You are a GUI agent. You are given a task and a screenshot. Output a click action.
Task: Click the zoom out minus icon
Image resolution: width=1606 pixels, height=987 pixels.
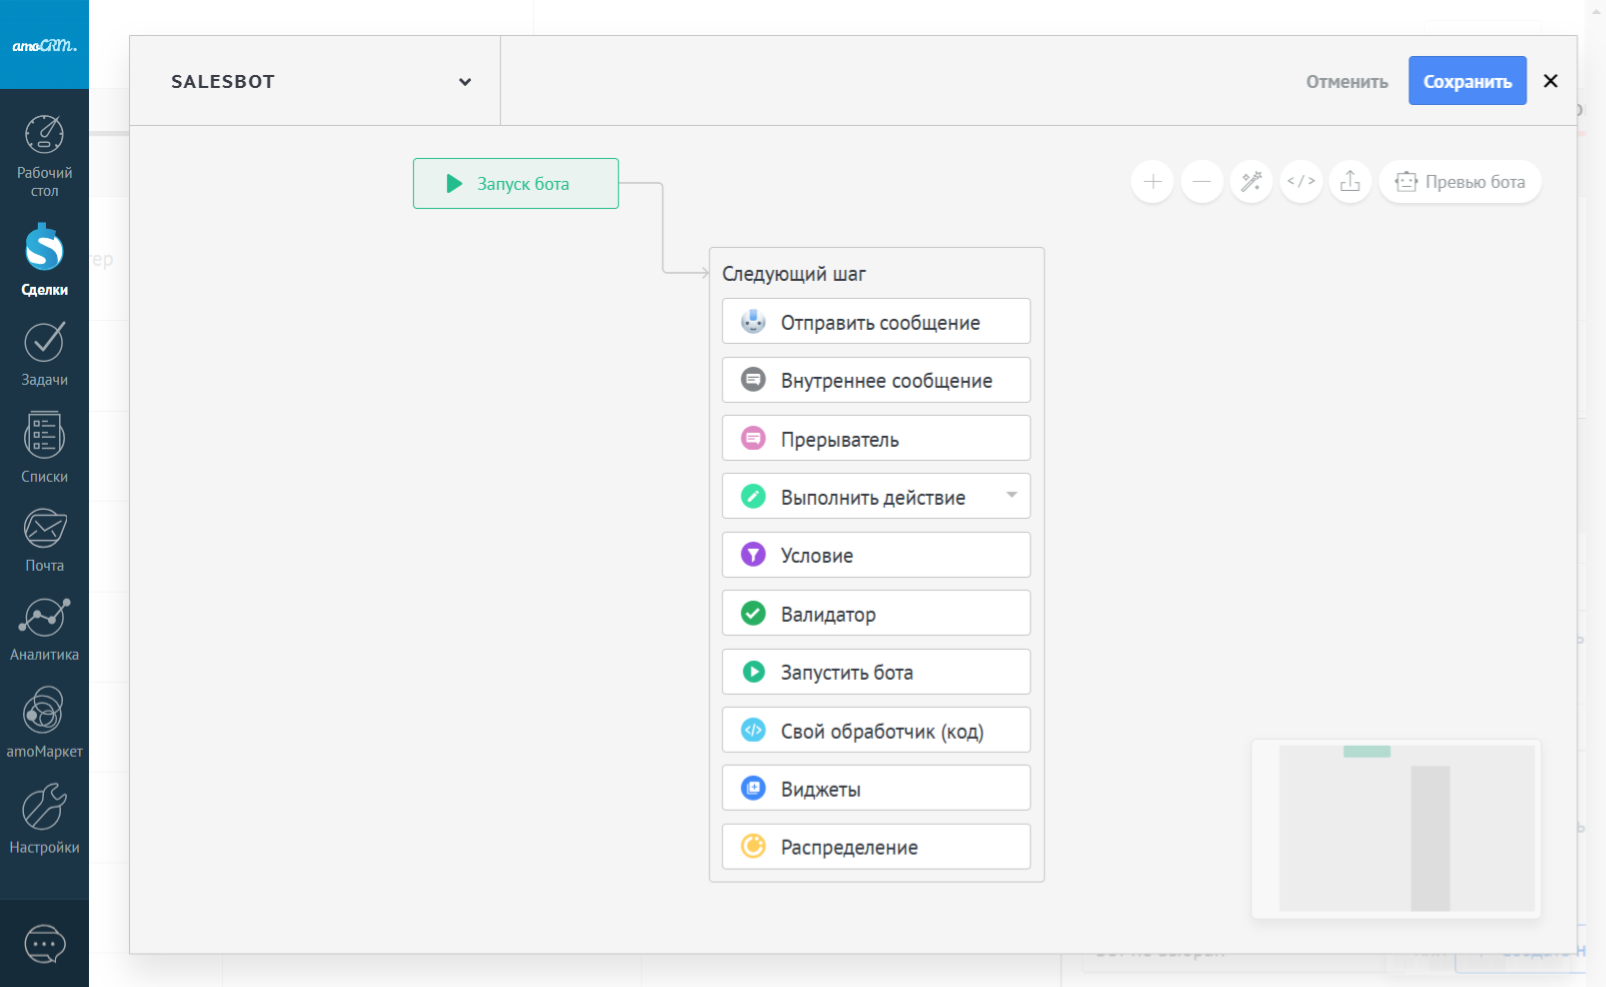click(1202, 182)
